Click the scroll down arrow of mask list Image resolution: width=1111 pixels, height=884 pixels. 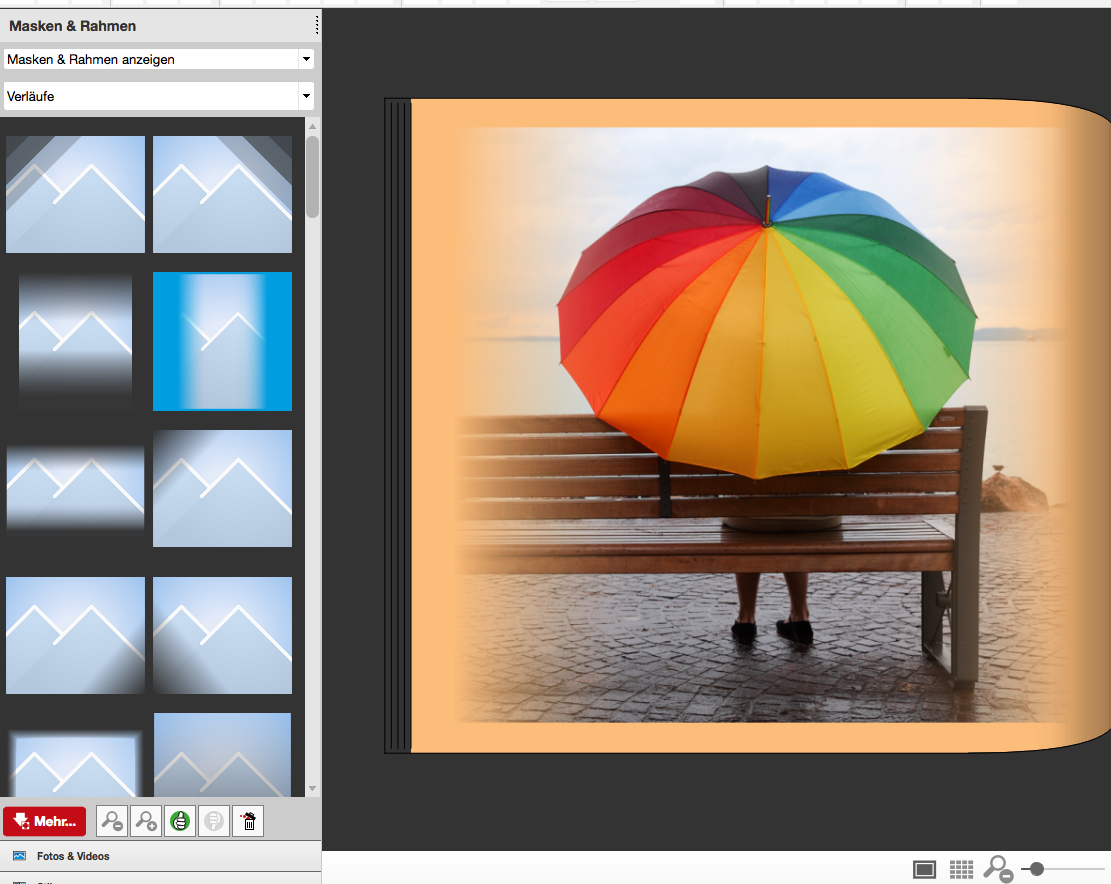tap(313, 789)
